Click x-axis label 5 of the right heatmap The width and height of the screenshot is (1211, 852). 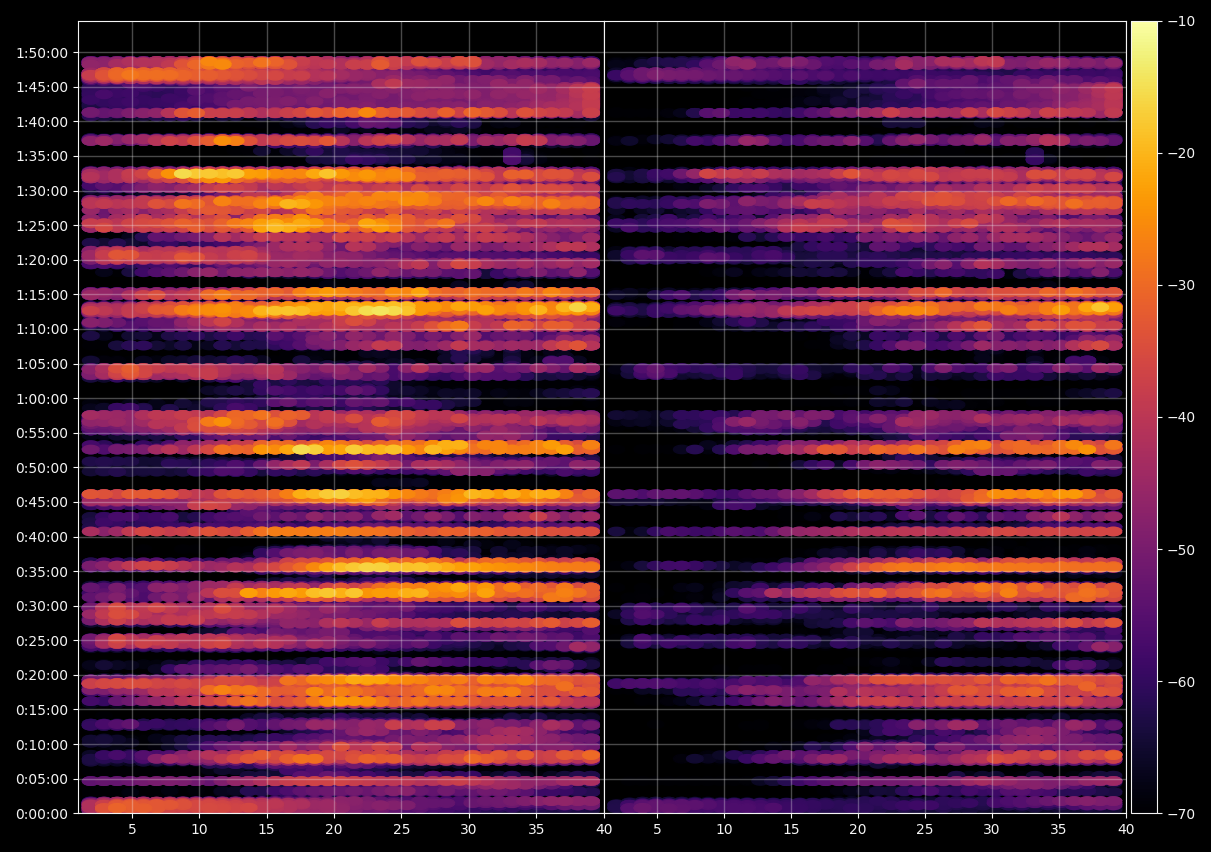pyautogui.click(x=657, y=830)
